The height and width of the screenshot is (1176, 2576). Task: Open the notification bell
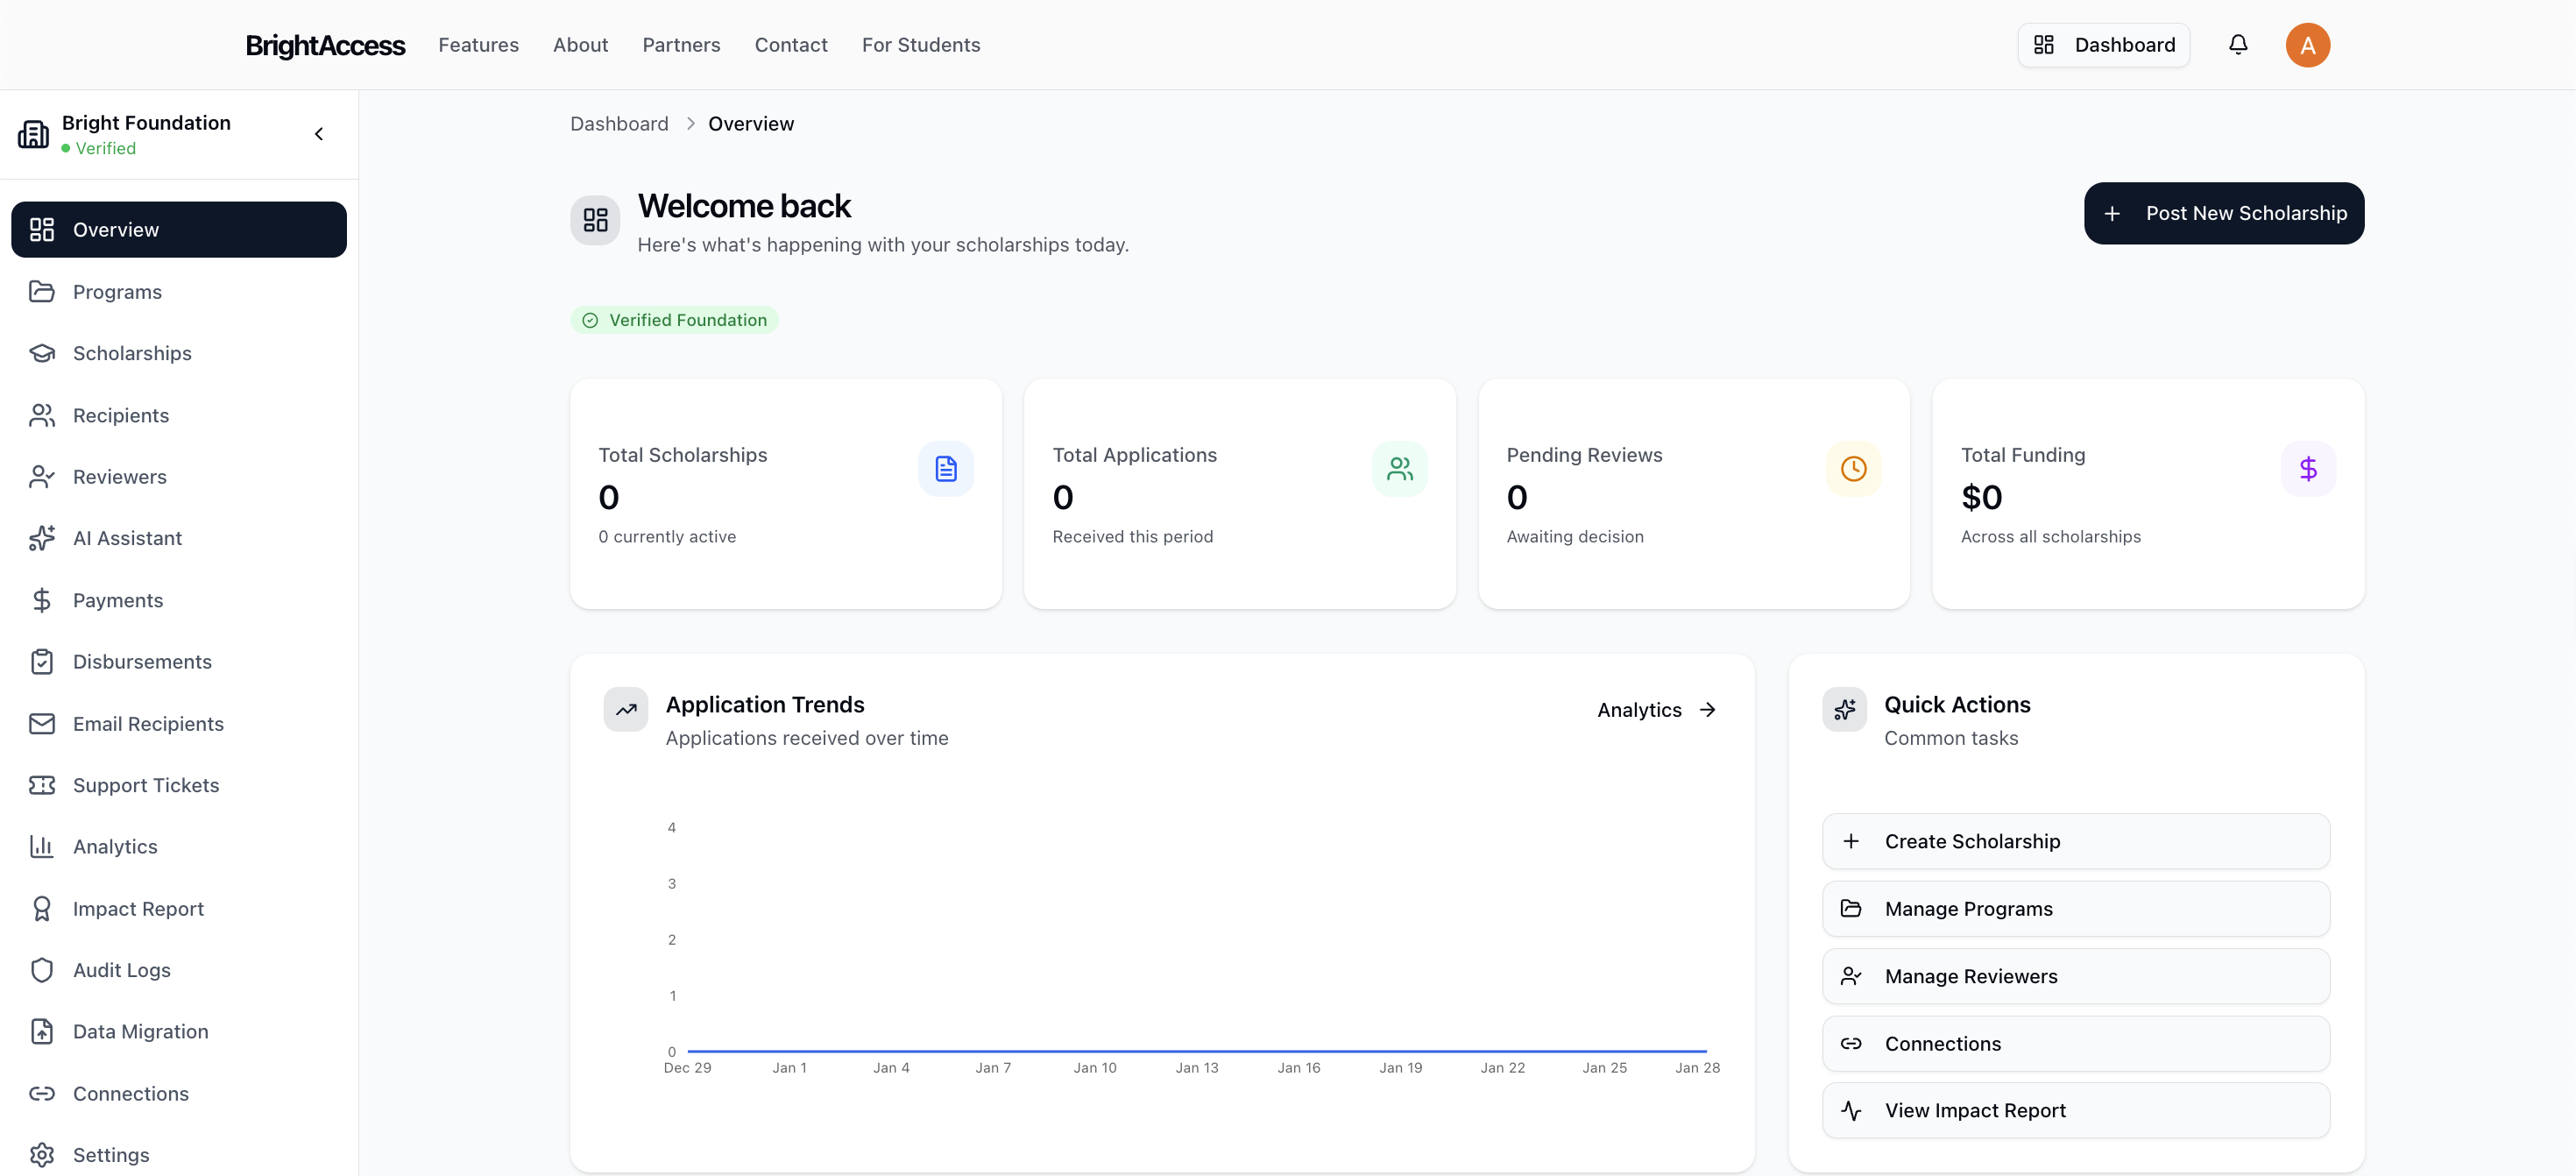pos(2237,44)
